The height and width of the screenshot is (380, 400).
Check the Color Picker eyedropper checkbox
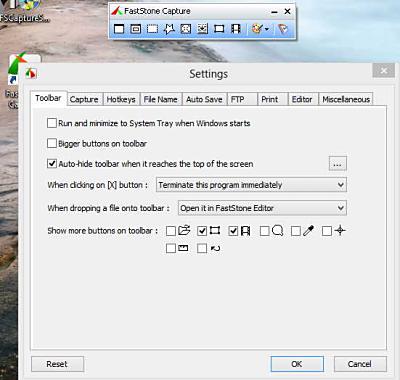coord(296,231)
